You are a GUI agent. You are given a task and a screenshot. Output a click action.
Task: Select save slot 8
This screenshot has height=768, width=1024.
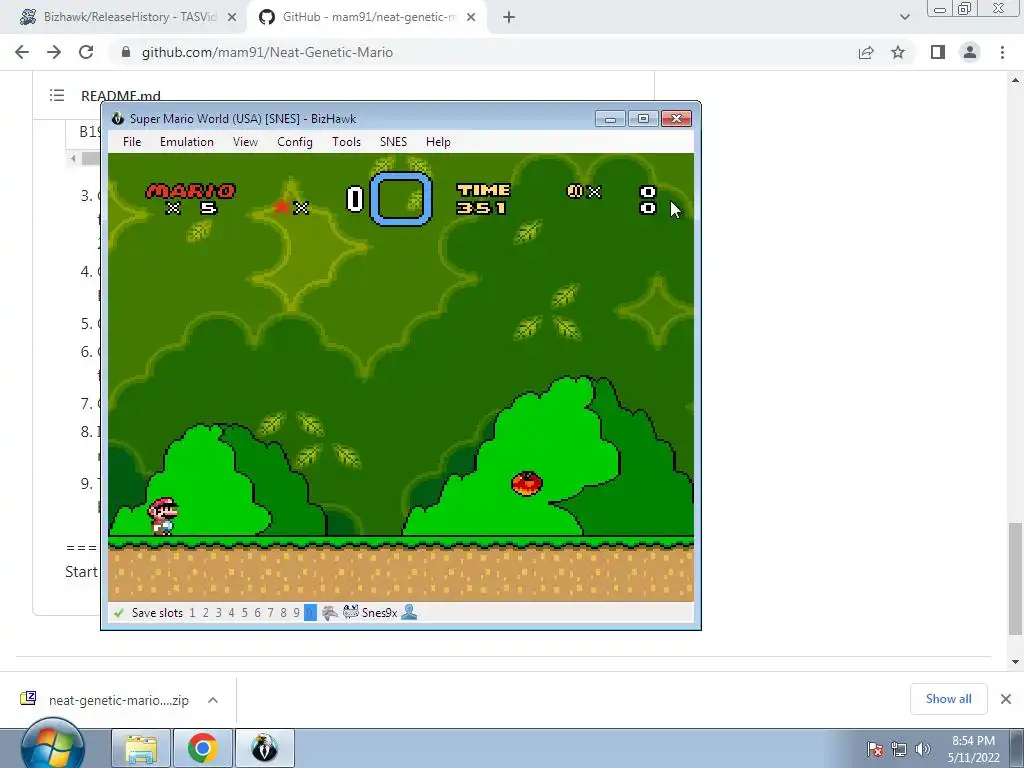(283, 613)
